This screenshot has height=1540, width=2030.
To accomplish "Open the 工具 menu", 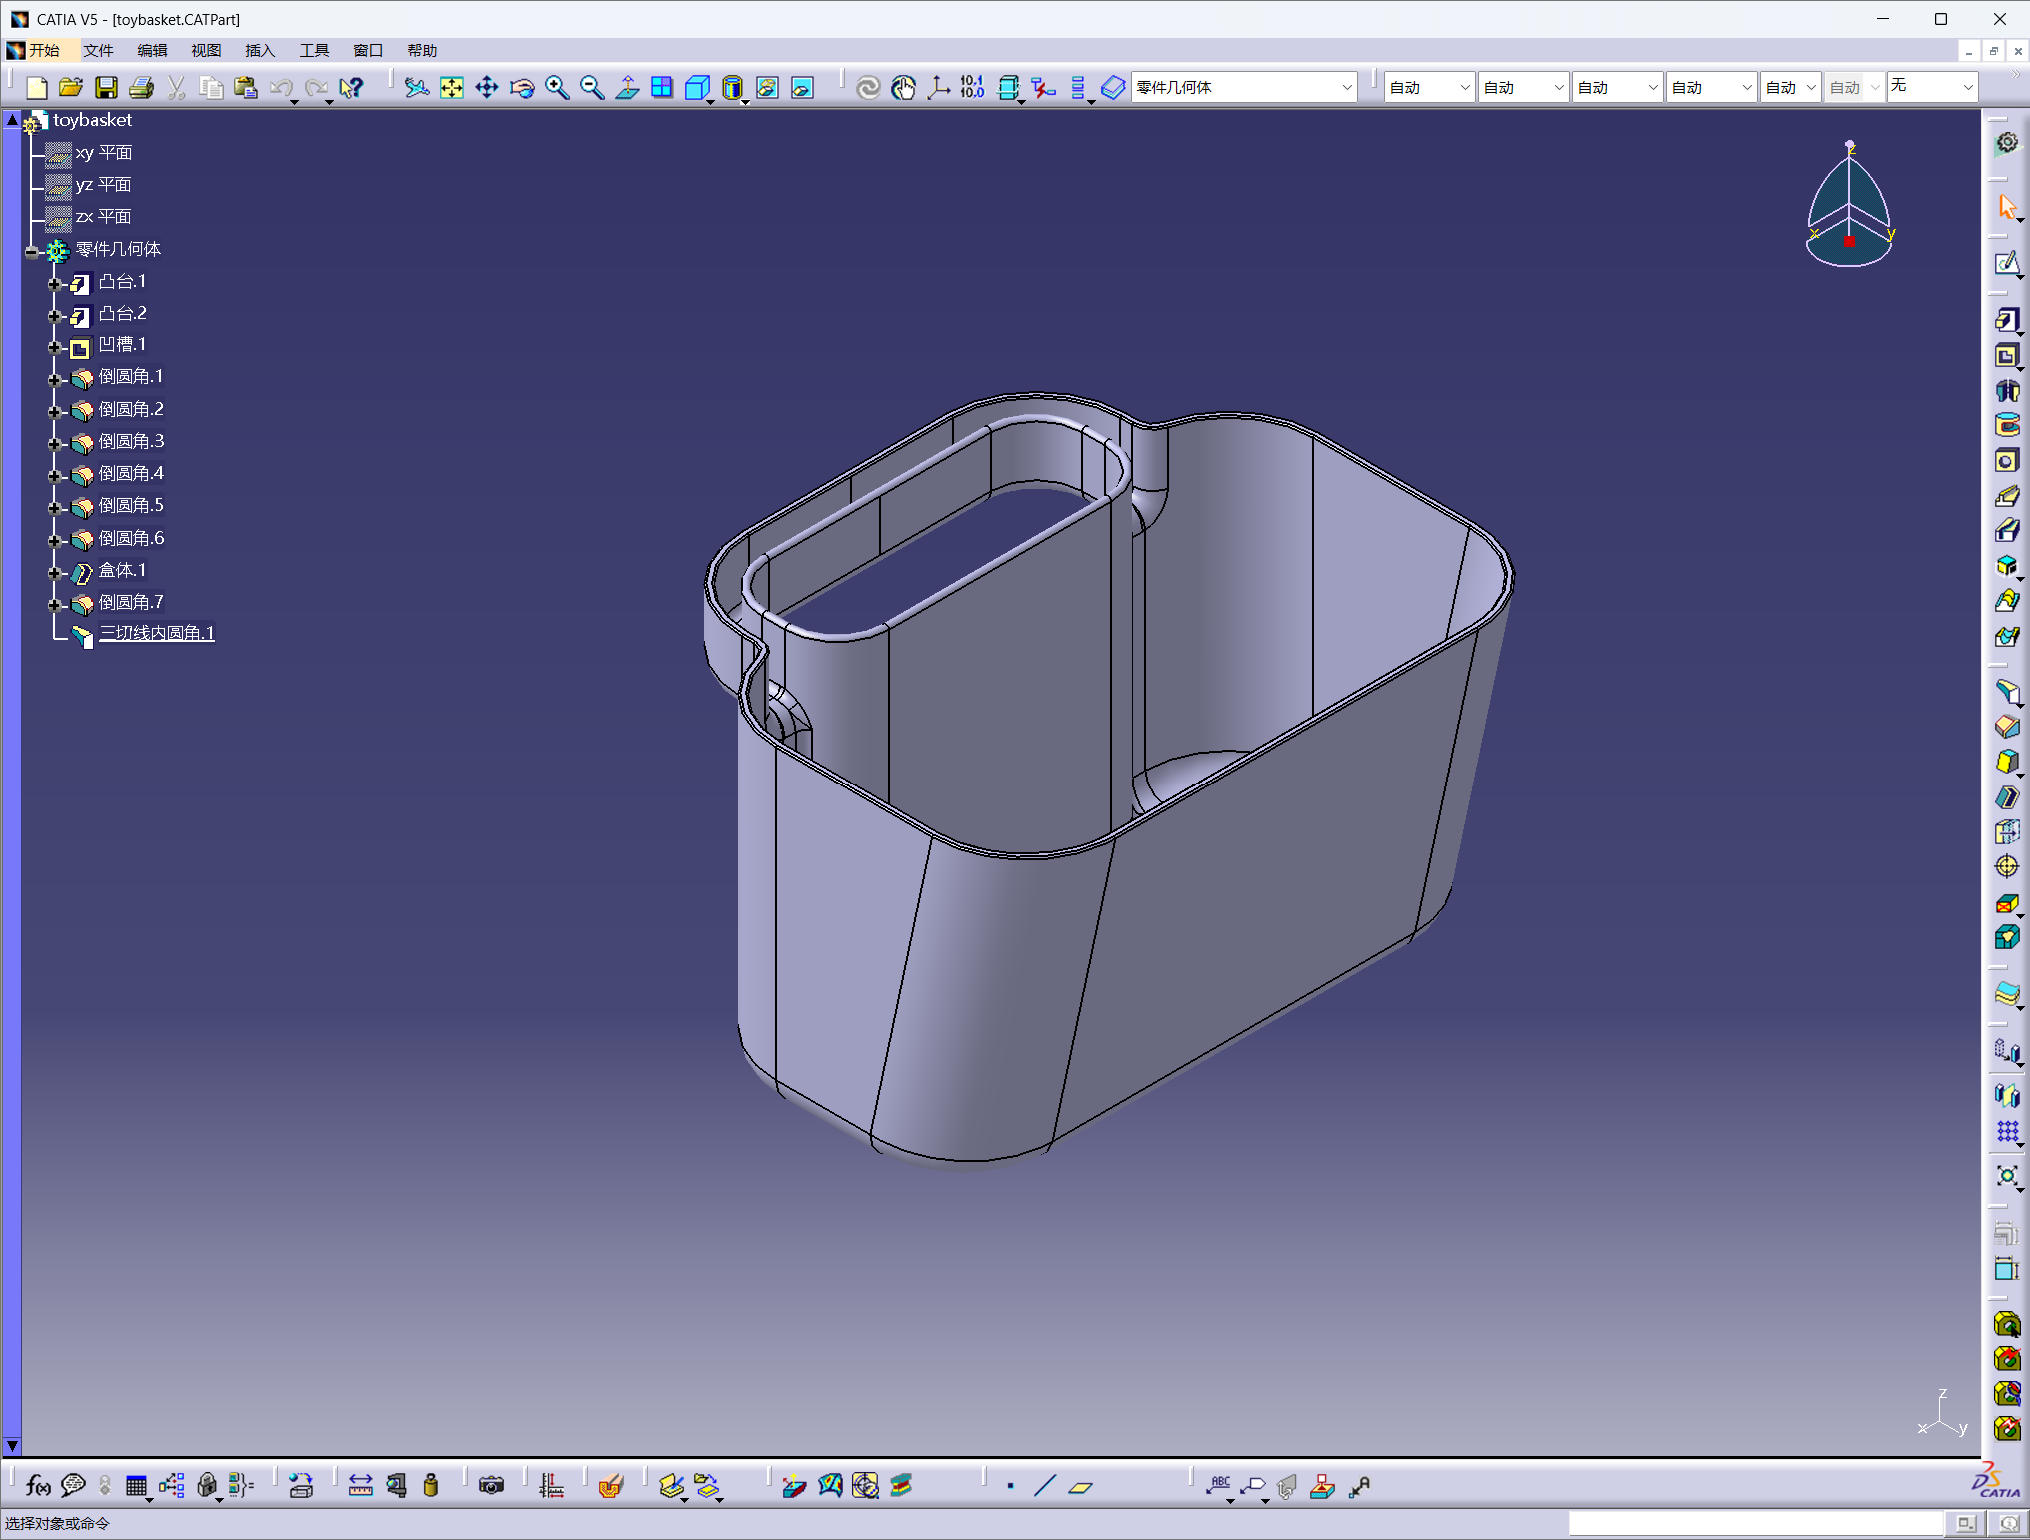I will tap(314, 50).
